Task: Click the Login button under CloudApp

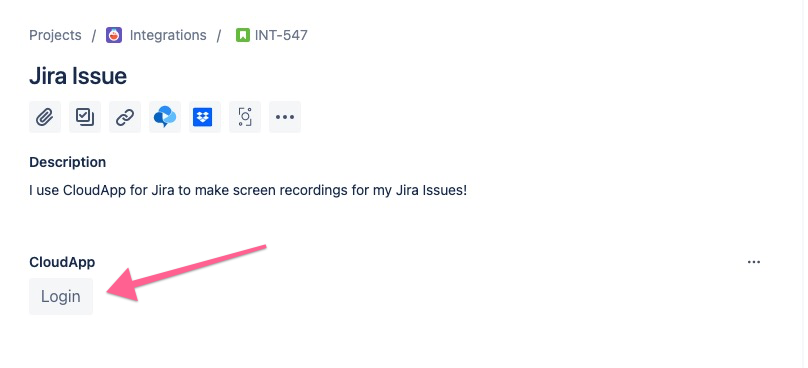Action: [61, 296]
